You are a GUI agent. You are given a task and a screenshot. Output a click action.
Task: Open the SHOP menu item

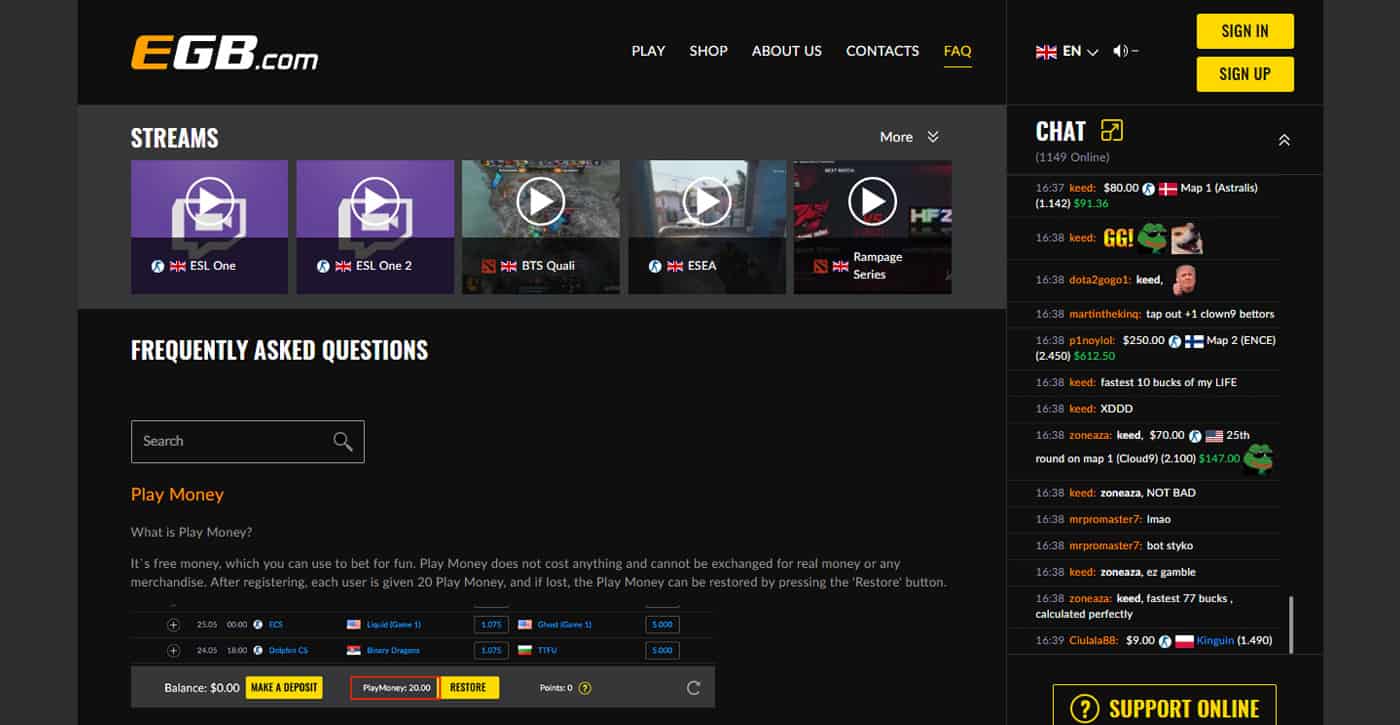click(x=708, y=51)
